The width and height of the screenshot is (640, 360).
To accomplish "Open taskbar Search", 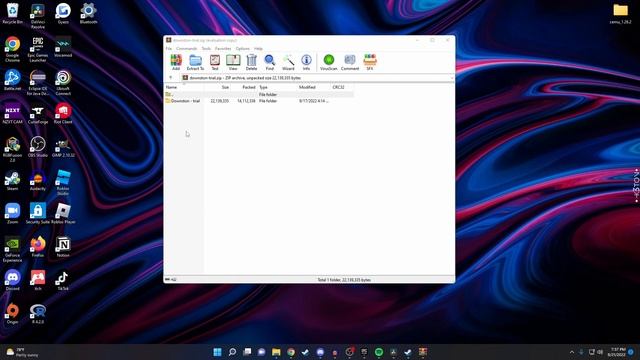I will (232, 352).
